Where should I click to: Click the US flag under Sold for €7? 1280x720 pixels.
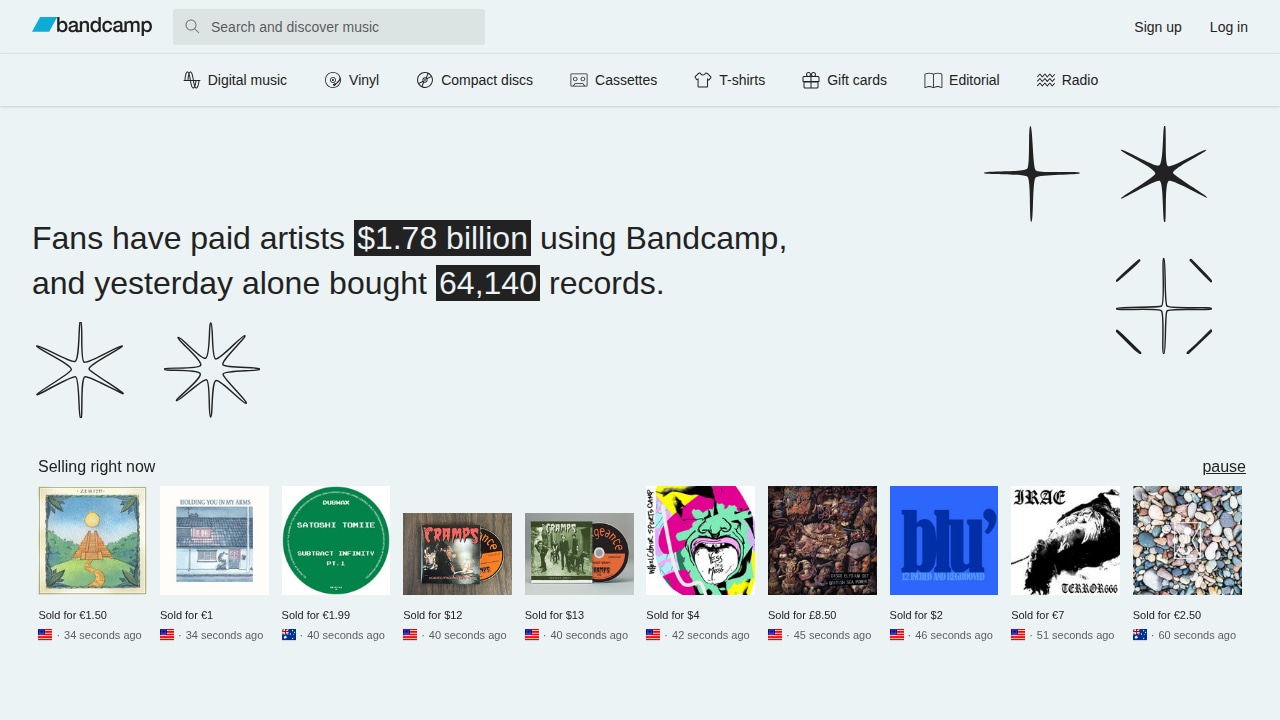[x=1018, y=635]
